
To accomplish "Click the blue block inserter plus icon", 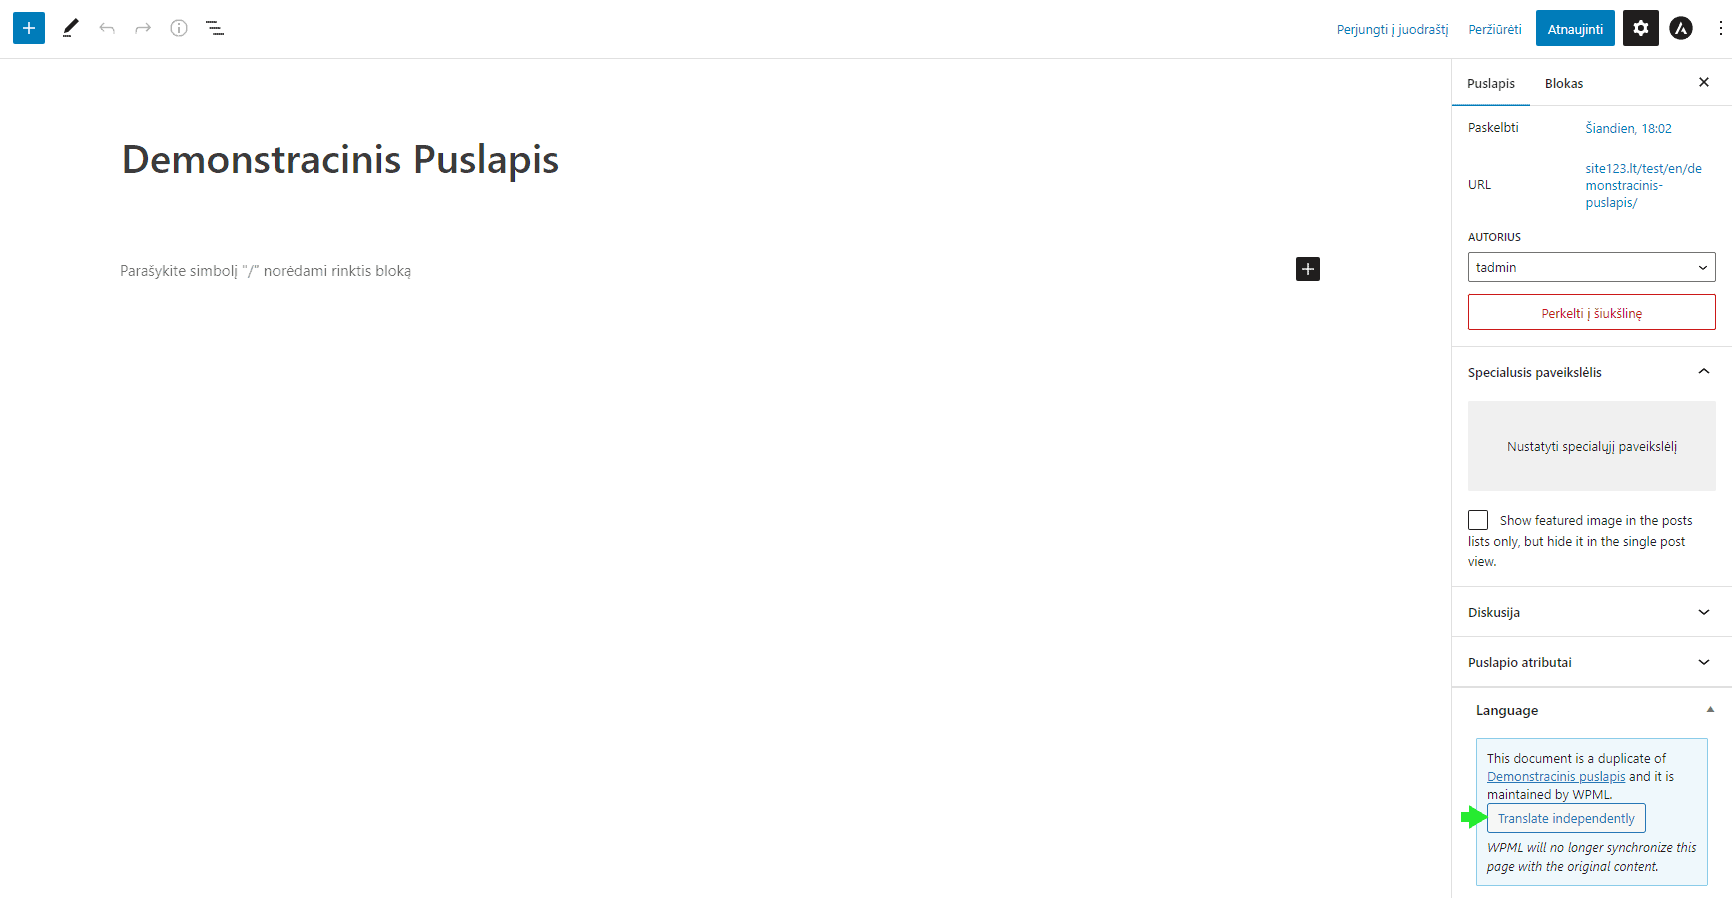I will pos(29,28).
